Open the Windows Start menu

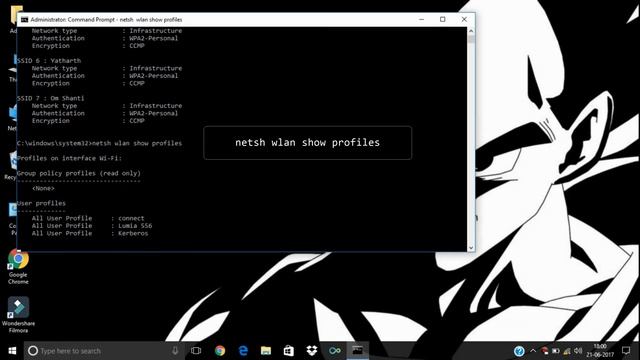tap(12, 351)
